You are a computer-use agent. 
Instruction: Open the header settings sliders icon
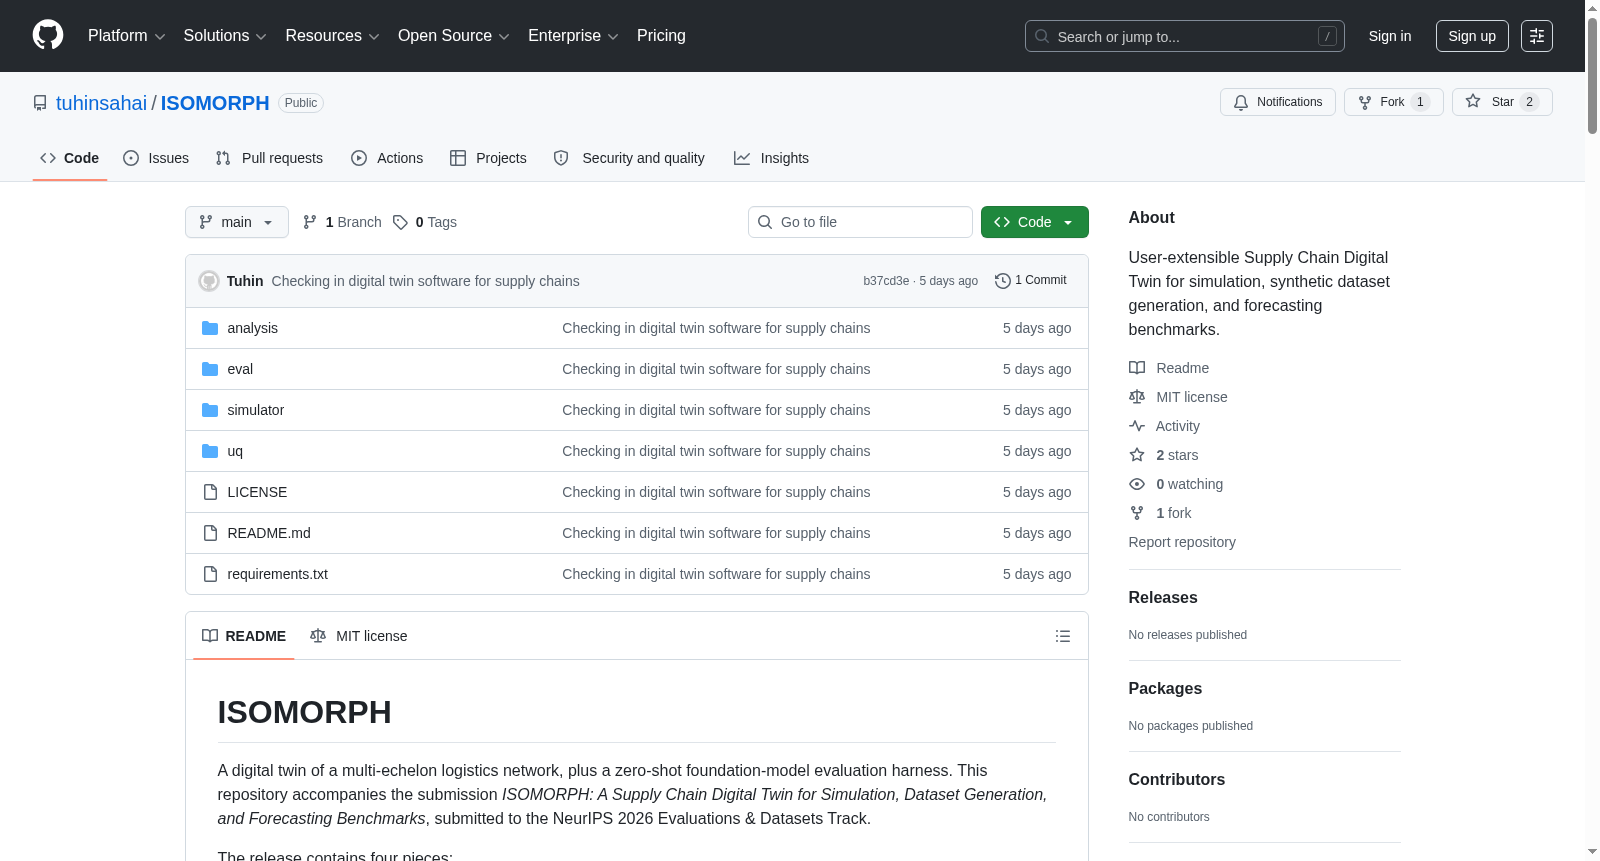click(x=1537, y=36)
